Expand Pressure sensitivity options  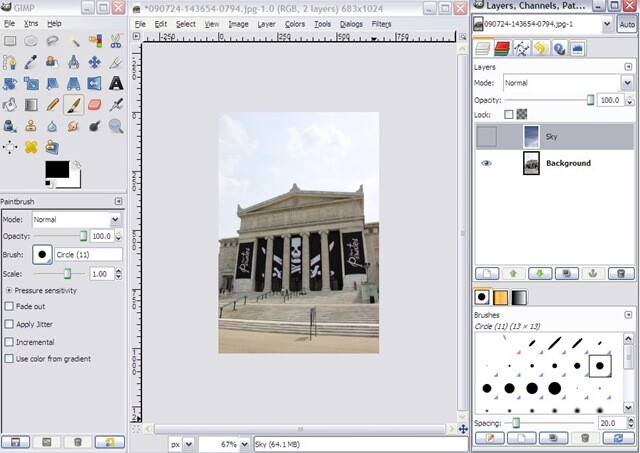9,291
